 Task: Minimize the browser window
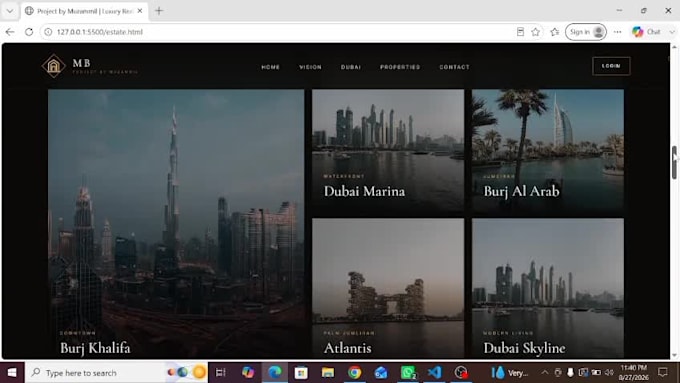coord(619,10)
